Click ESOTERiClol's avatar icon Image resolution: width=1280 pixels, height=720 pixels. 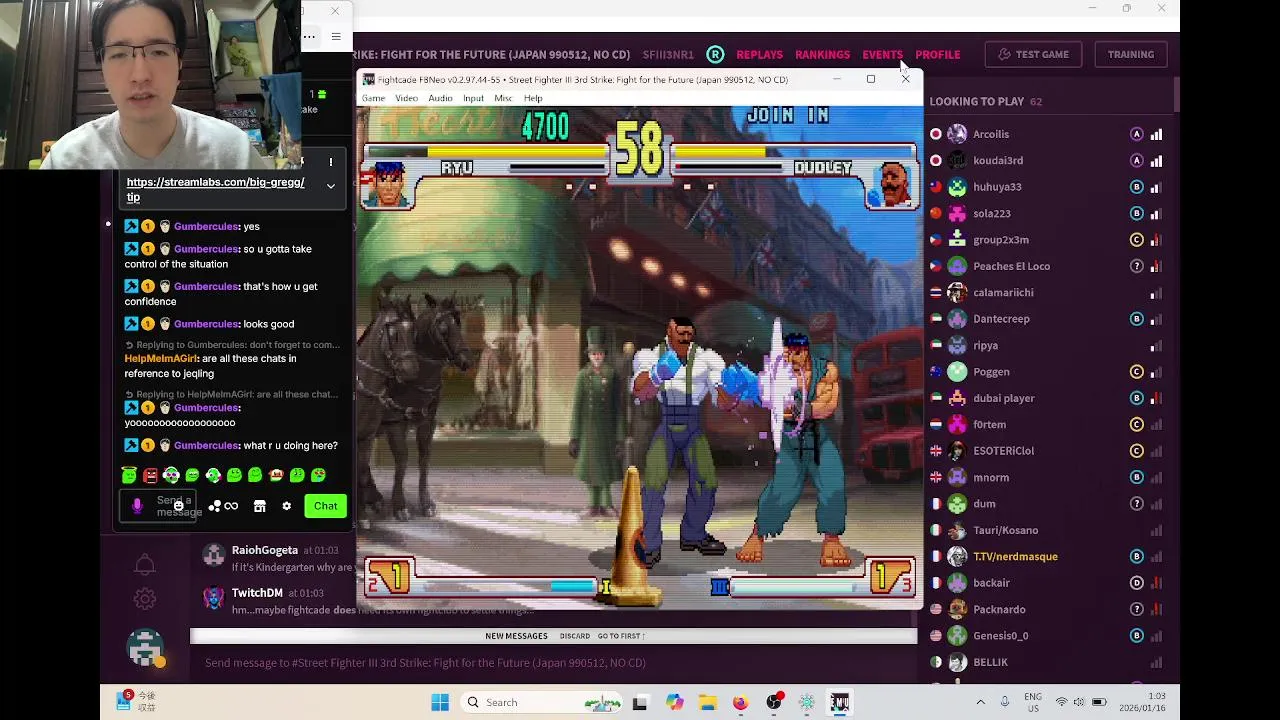(957, 451)
